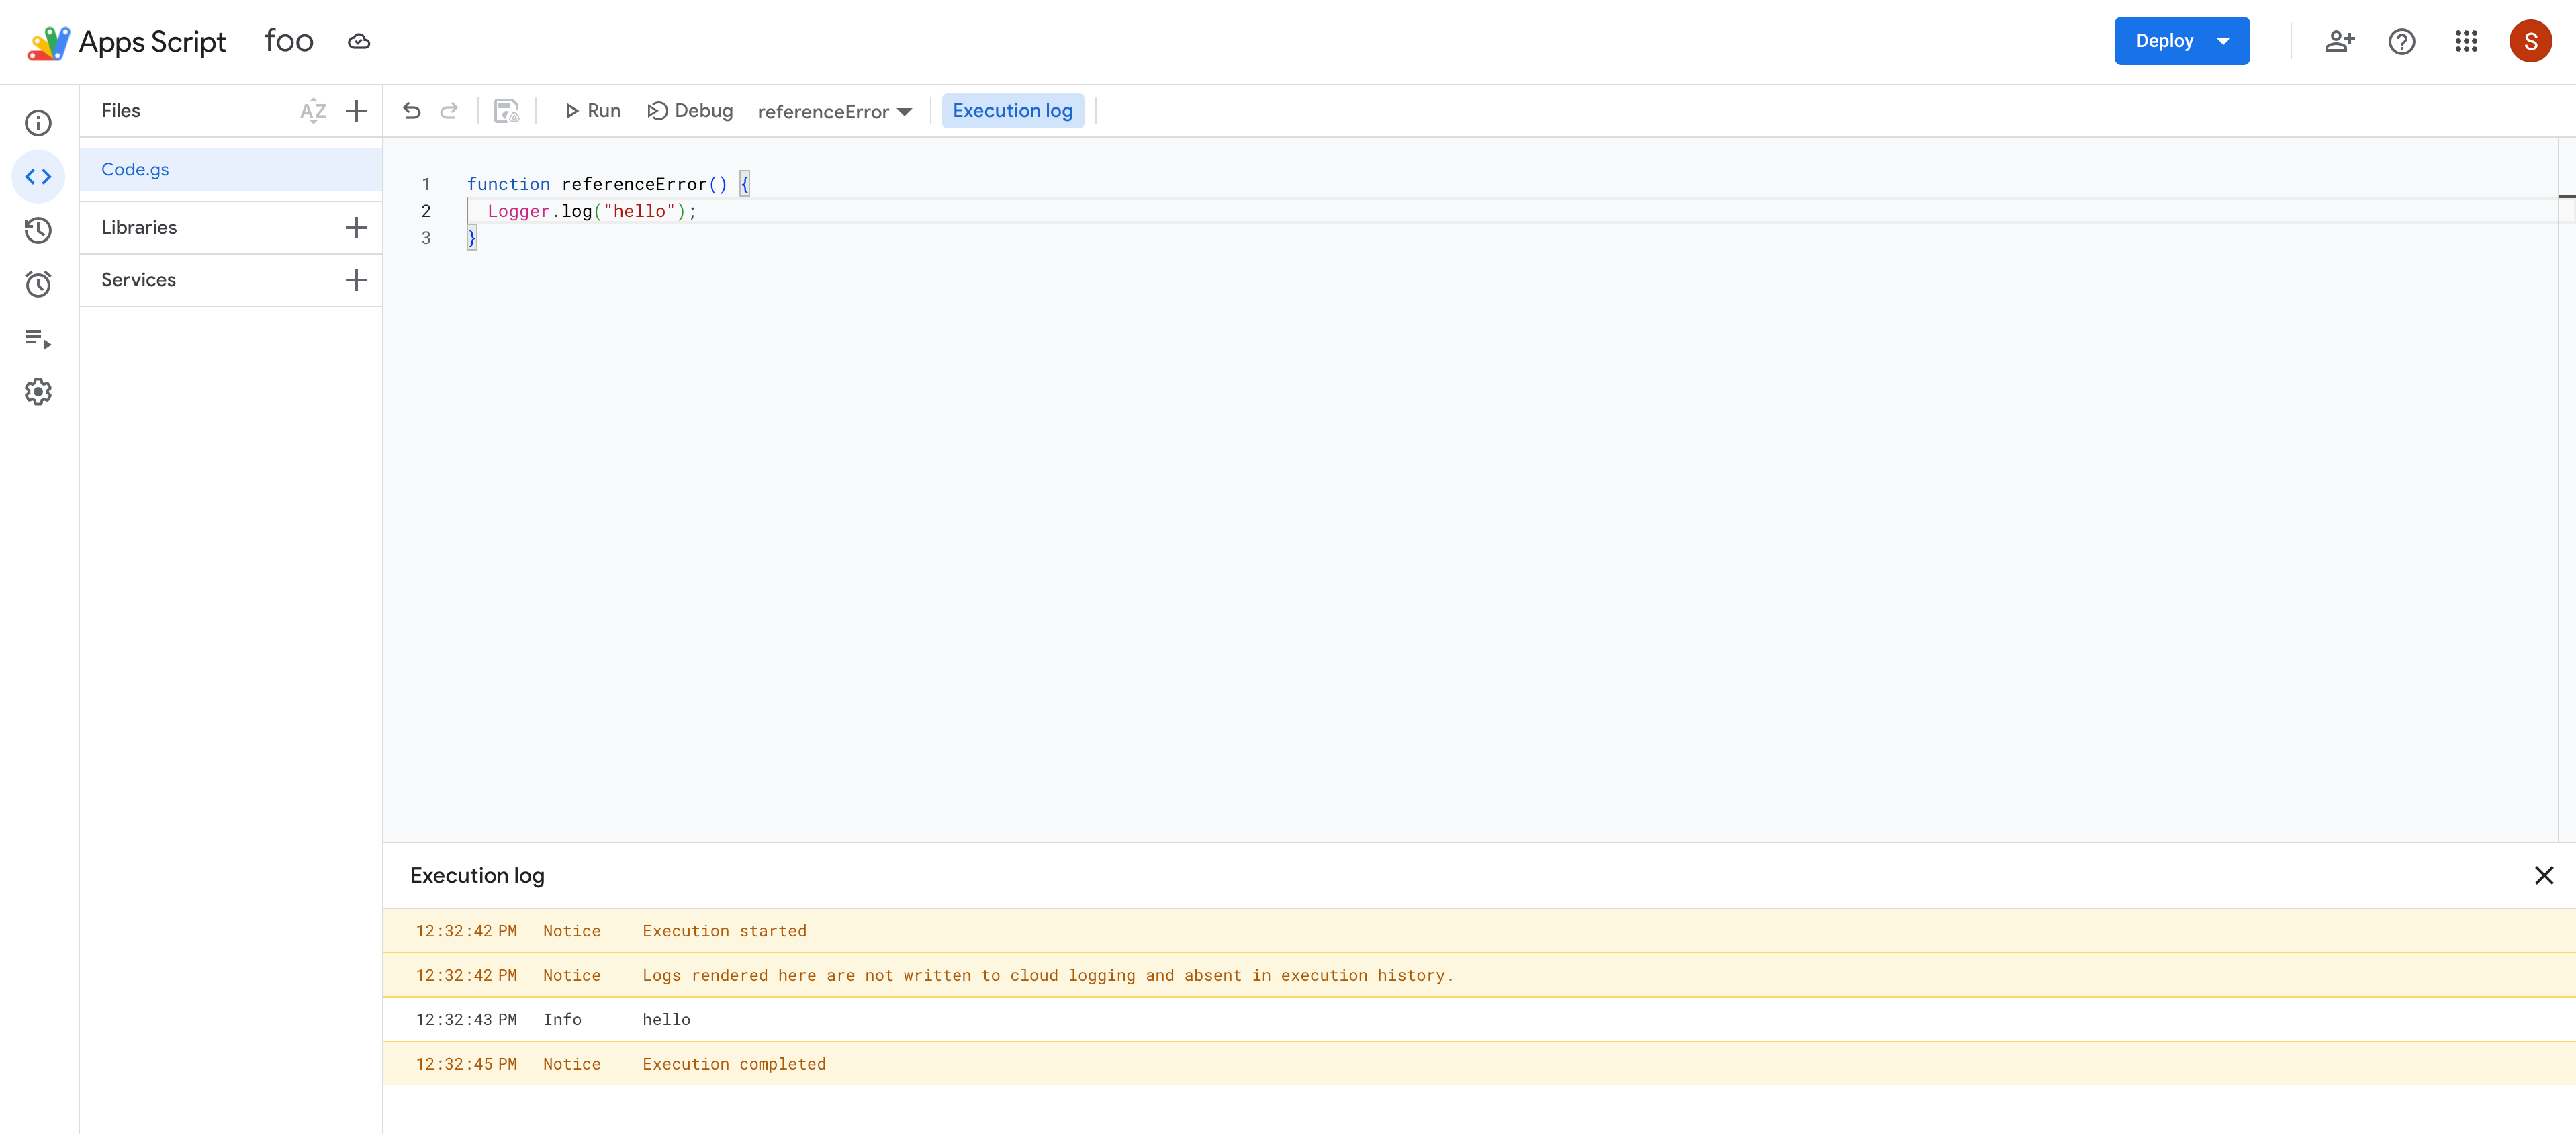Open the Executions list
The height and width of the screenshot is (1134, 2576).
[38, 339]
